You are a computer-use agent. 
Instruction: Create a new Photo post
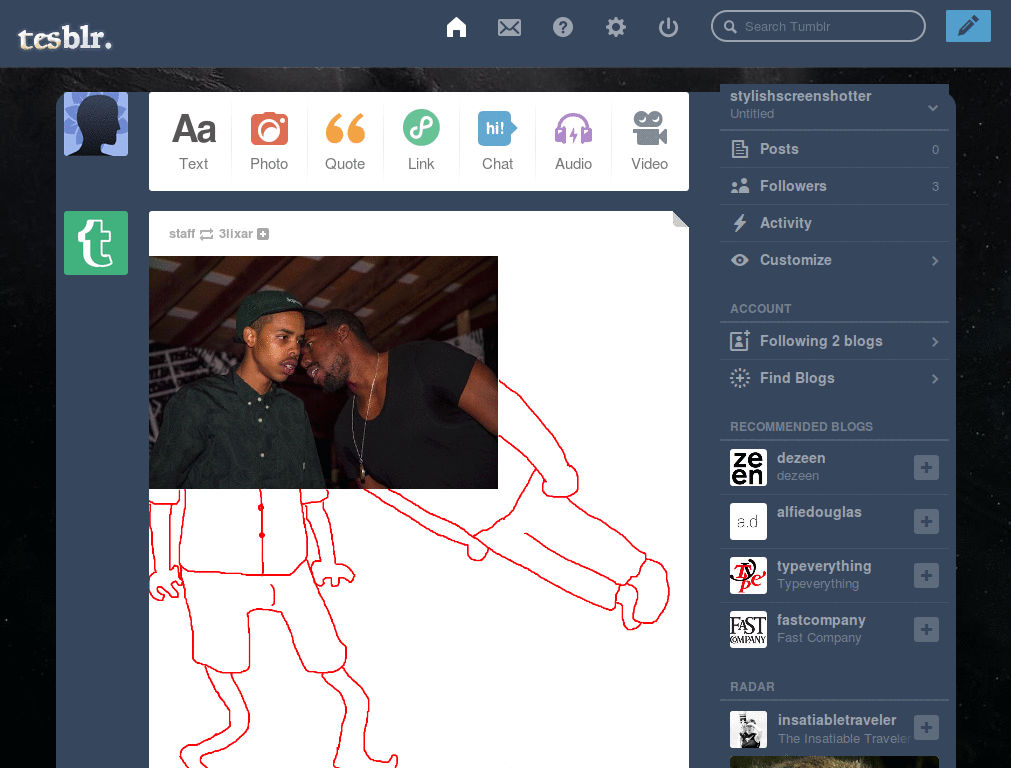[x=269, y=141]
